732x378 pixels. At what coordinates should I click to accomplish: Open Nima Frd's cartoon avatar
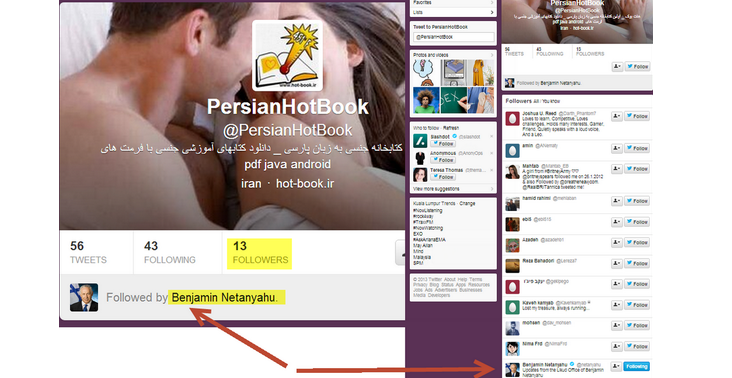tap(512, 348)
